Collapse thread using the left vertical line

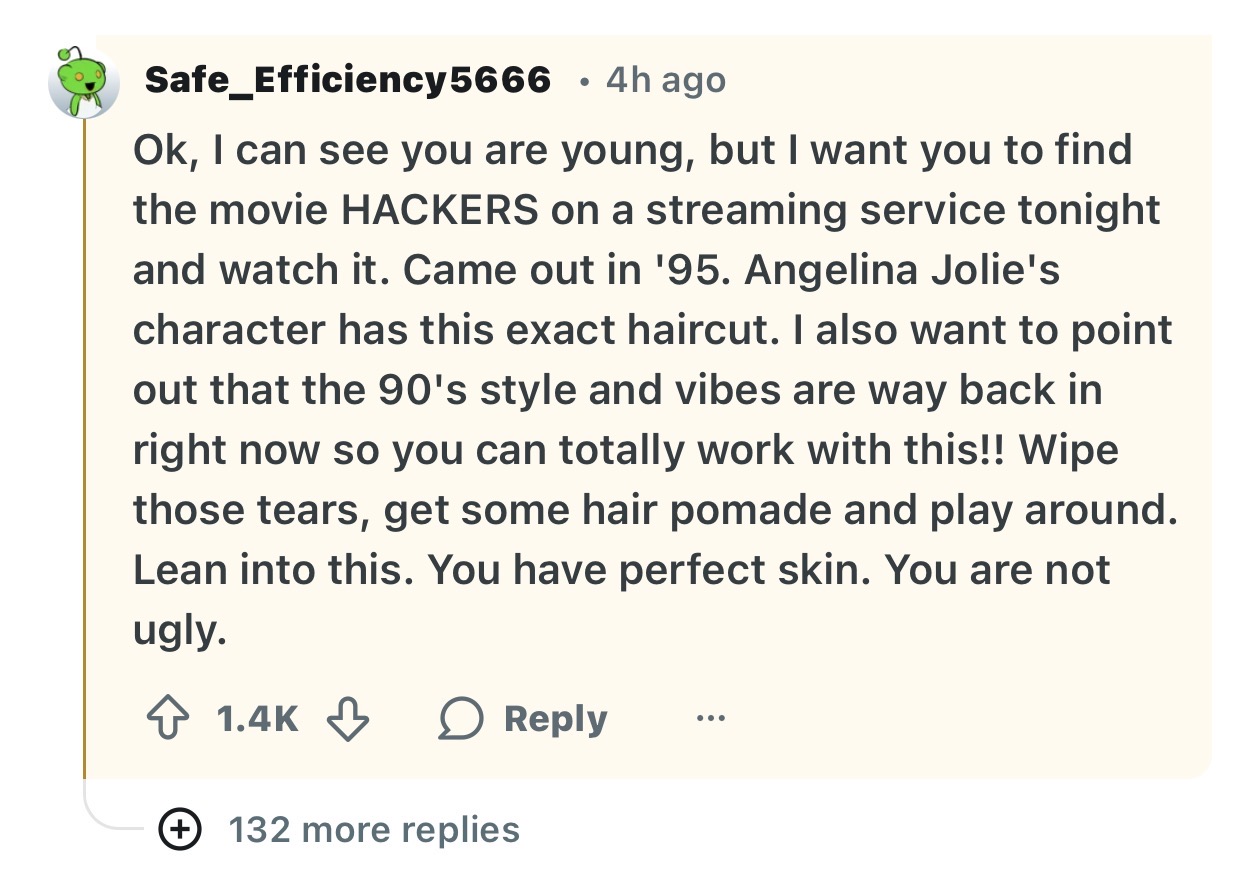tap(85, 450)
